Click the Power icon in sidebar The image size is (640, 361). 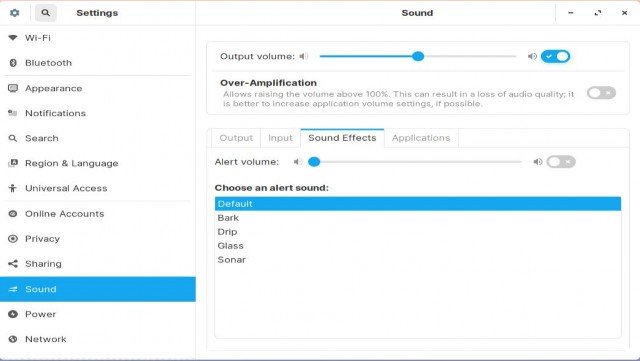(x=13, y=314)
